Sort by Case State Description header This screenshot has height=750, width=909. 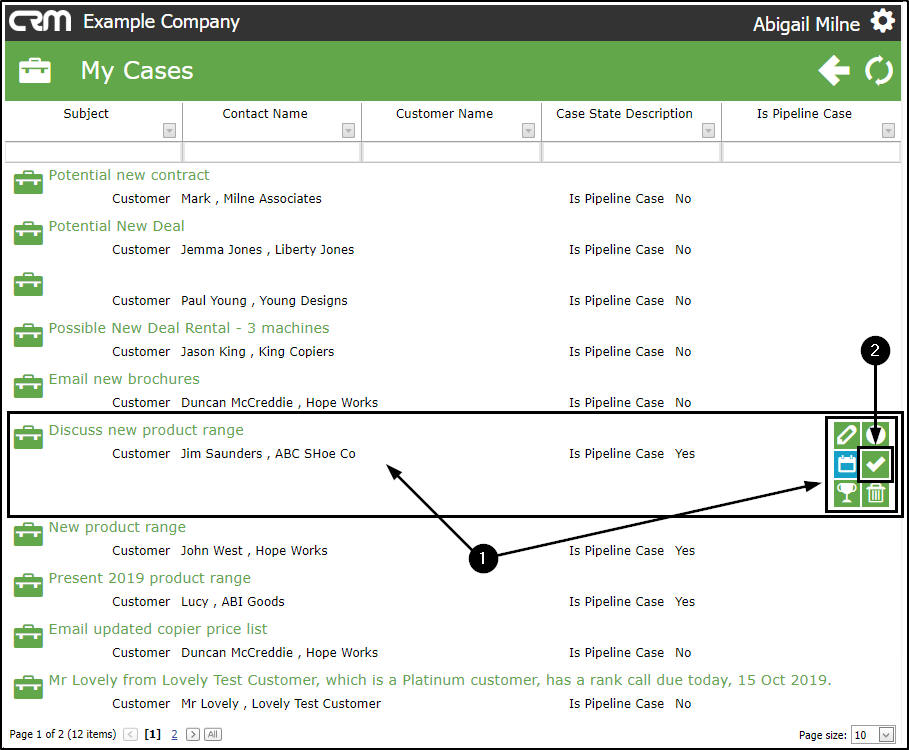tap(624, 114)
